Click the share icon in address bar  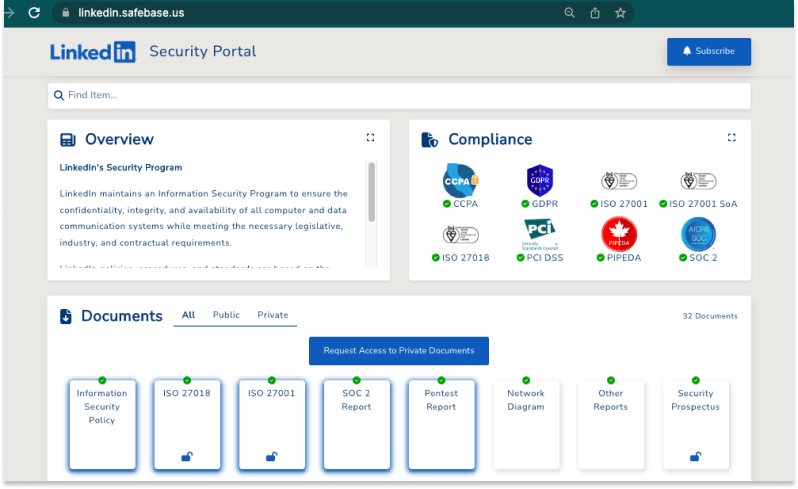(x=595, y=13)
